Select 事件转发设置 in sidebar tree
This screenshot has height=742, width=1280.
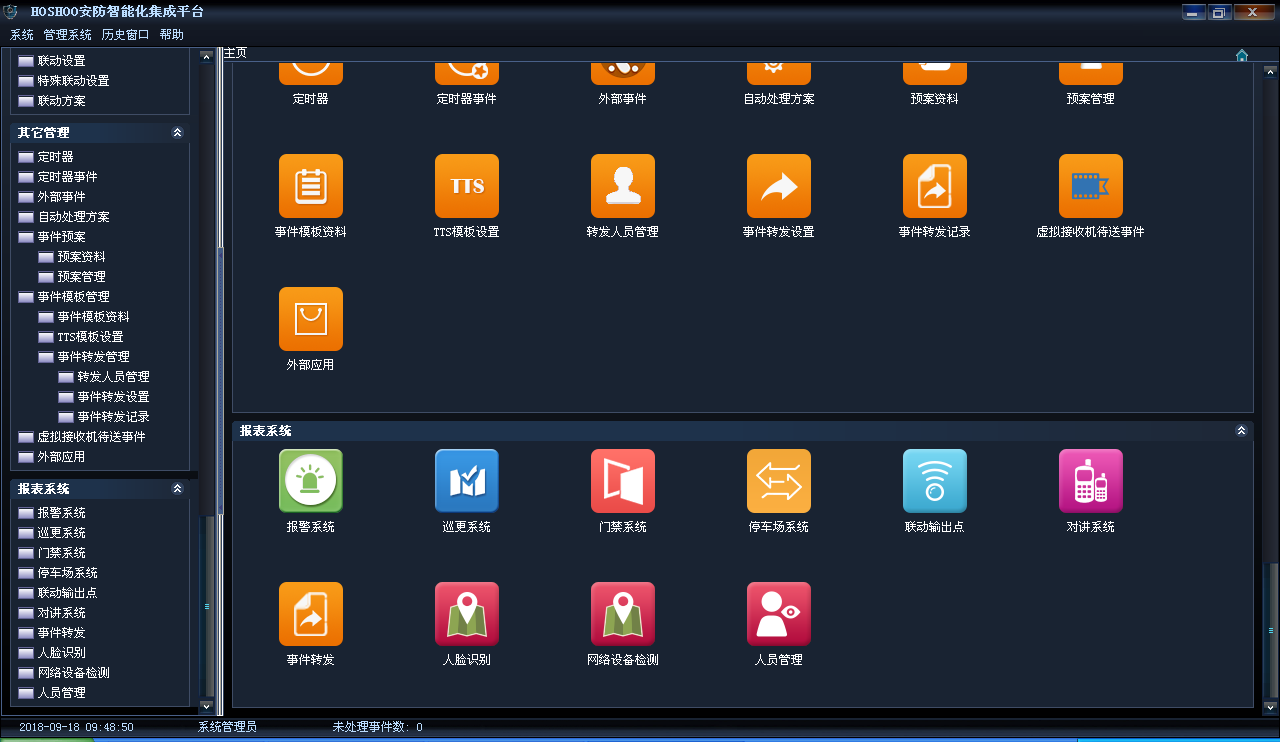click(x=113, y=397)
